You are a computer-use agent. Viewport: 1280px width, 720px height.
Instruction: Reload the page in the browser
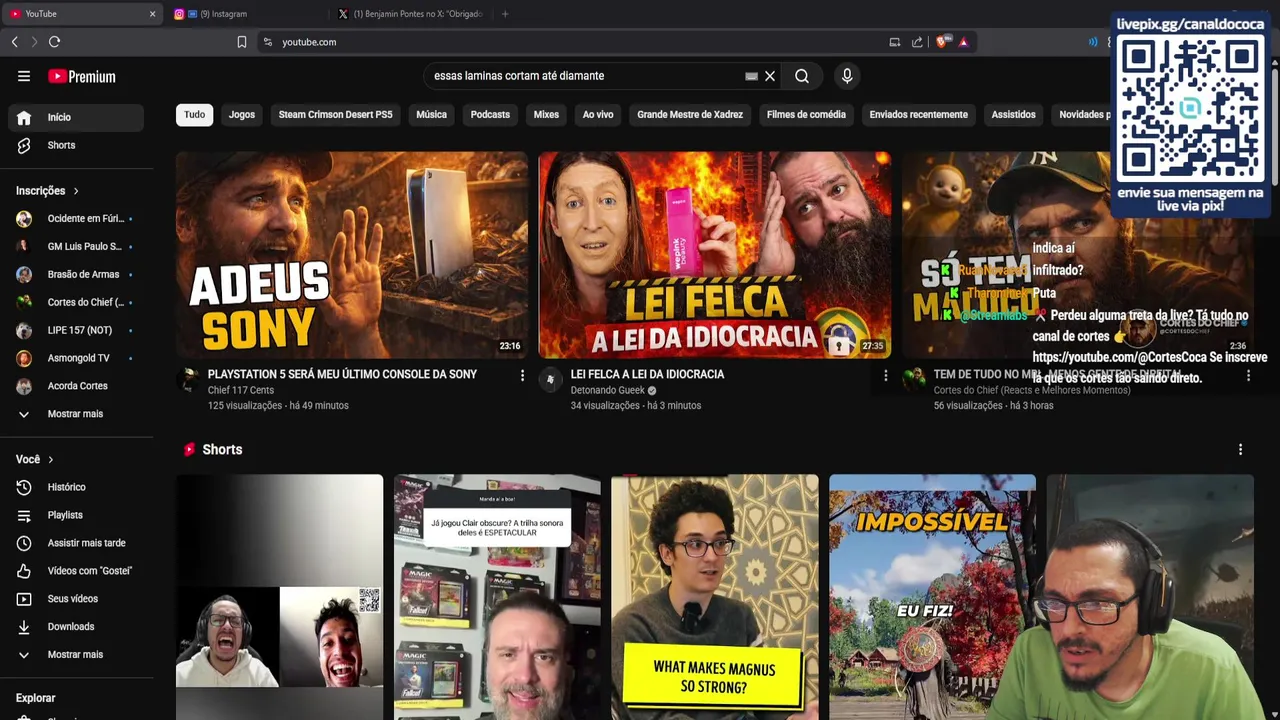54,42
